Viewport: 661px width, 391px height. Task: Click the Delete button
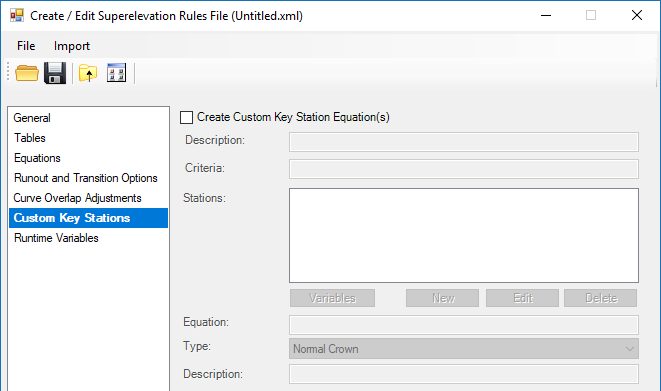pyautogui.click(x=601, y=298)
